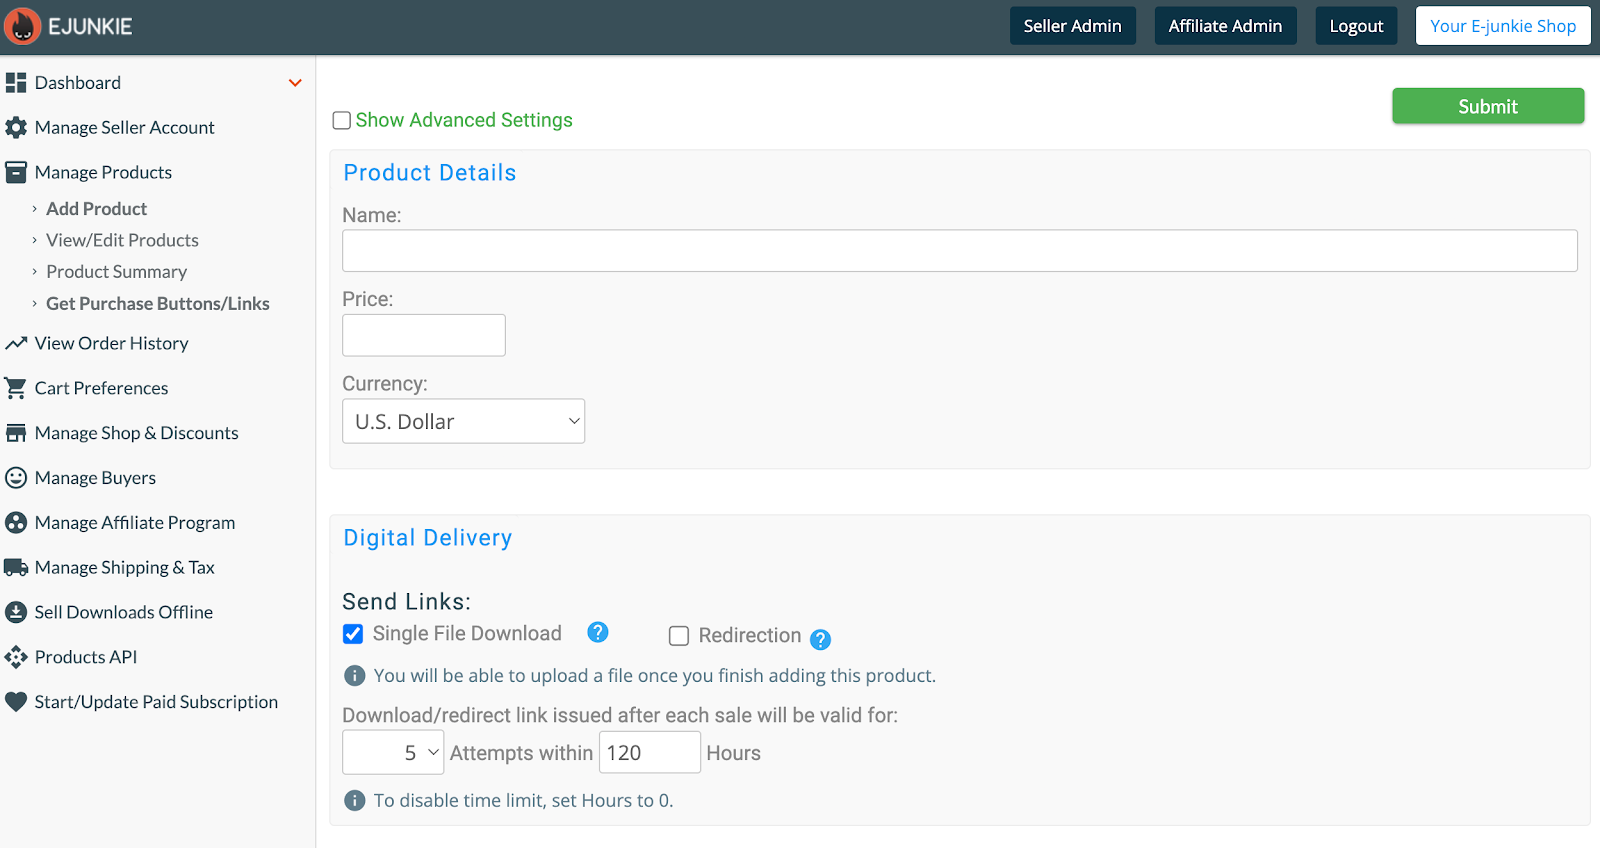Click info icon beside file upload note
Image resolution: width=1600 pixels, height=848 pixels.
pyautogui.click(x=355, y=676)
